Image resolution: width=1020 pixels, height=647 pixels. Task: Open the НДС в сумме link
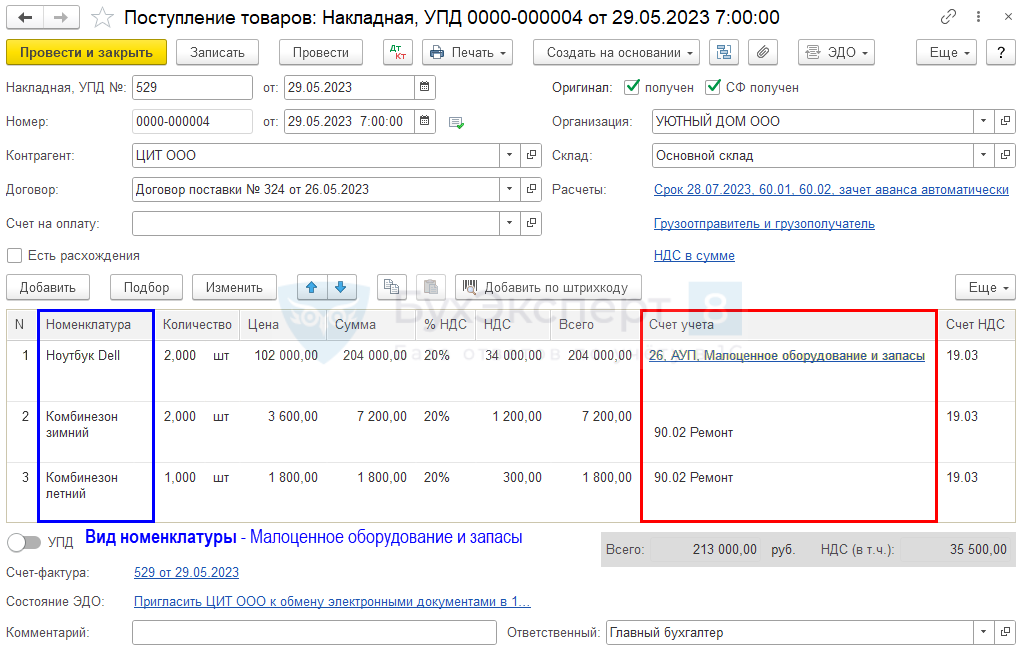coord(694,255)
